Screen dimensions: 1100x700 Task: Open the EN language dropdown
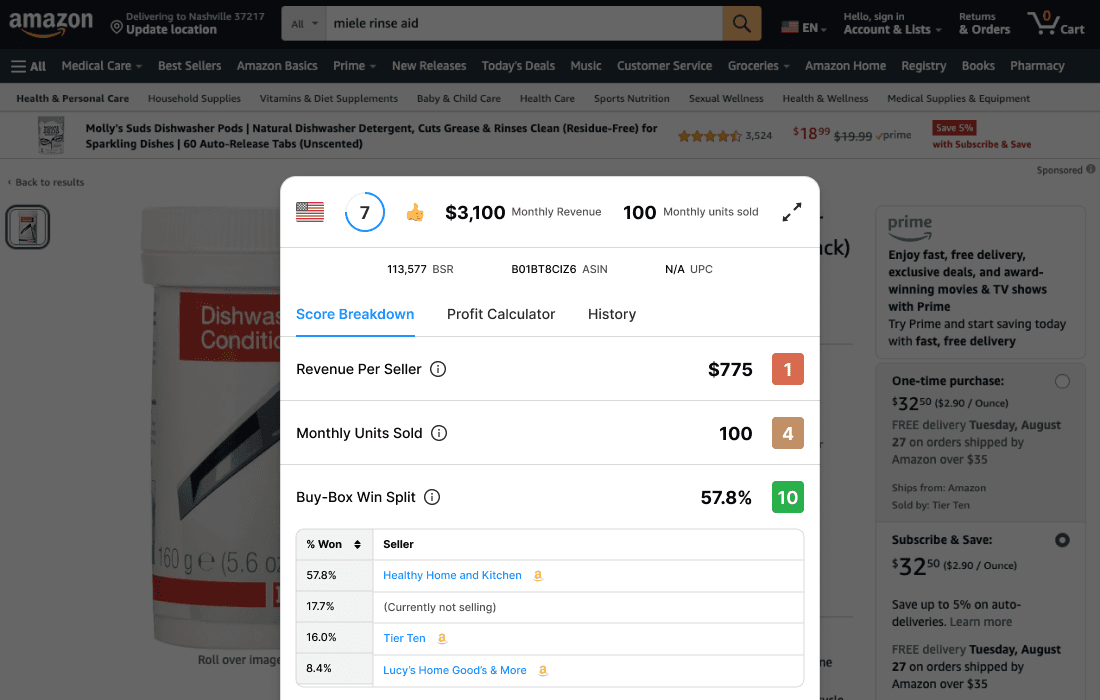pos(804,28)
